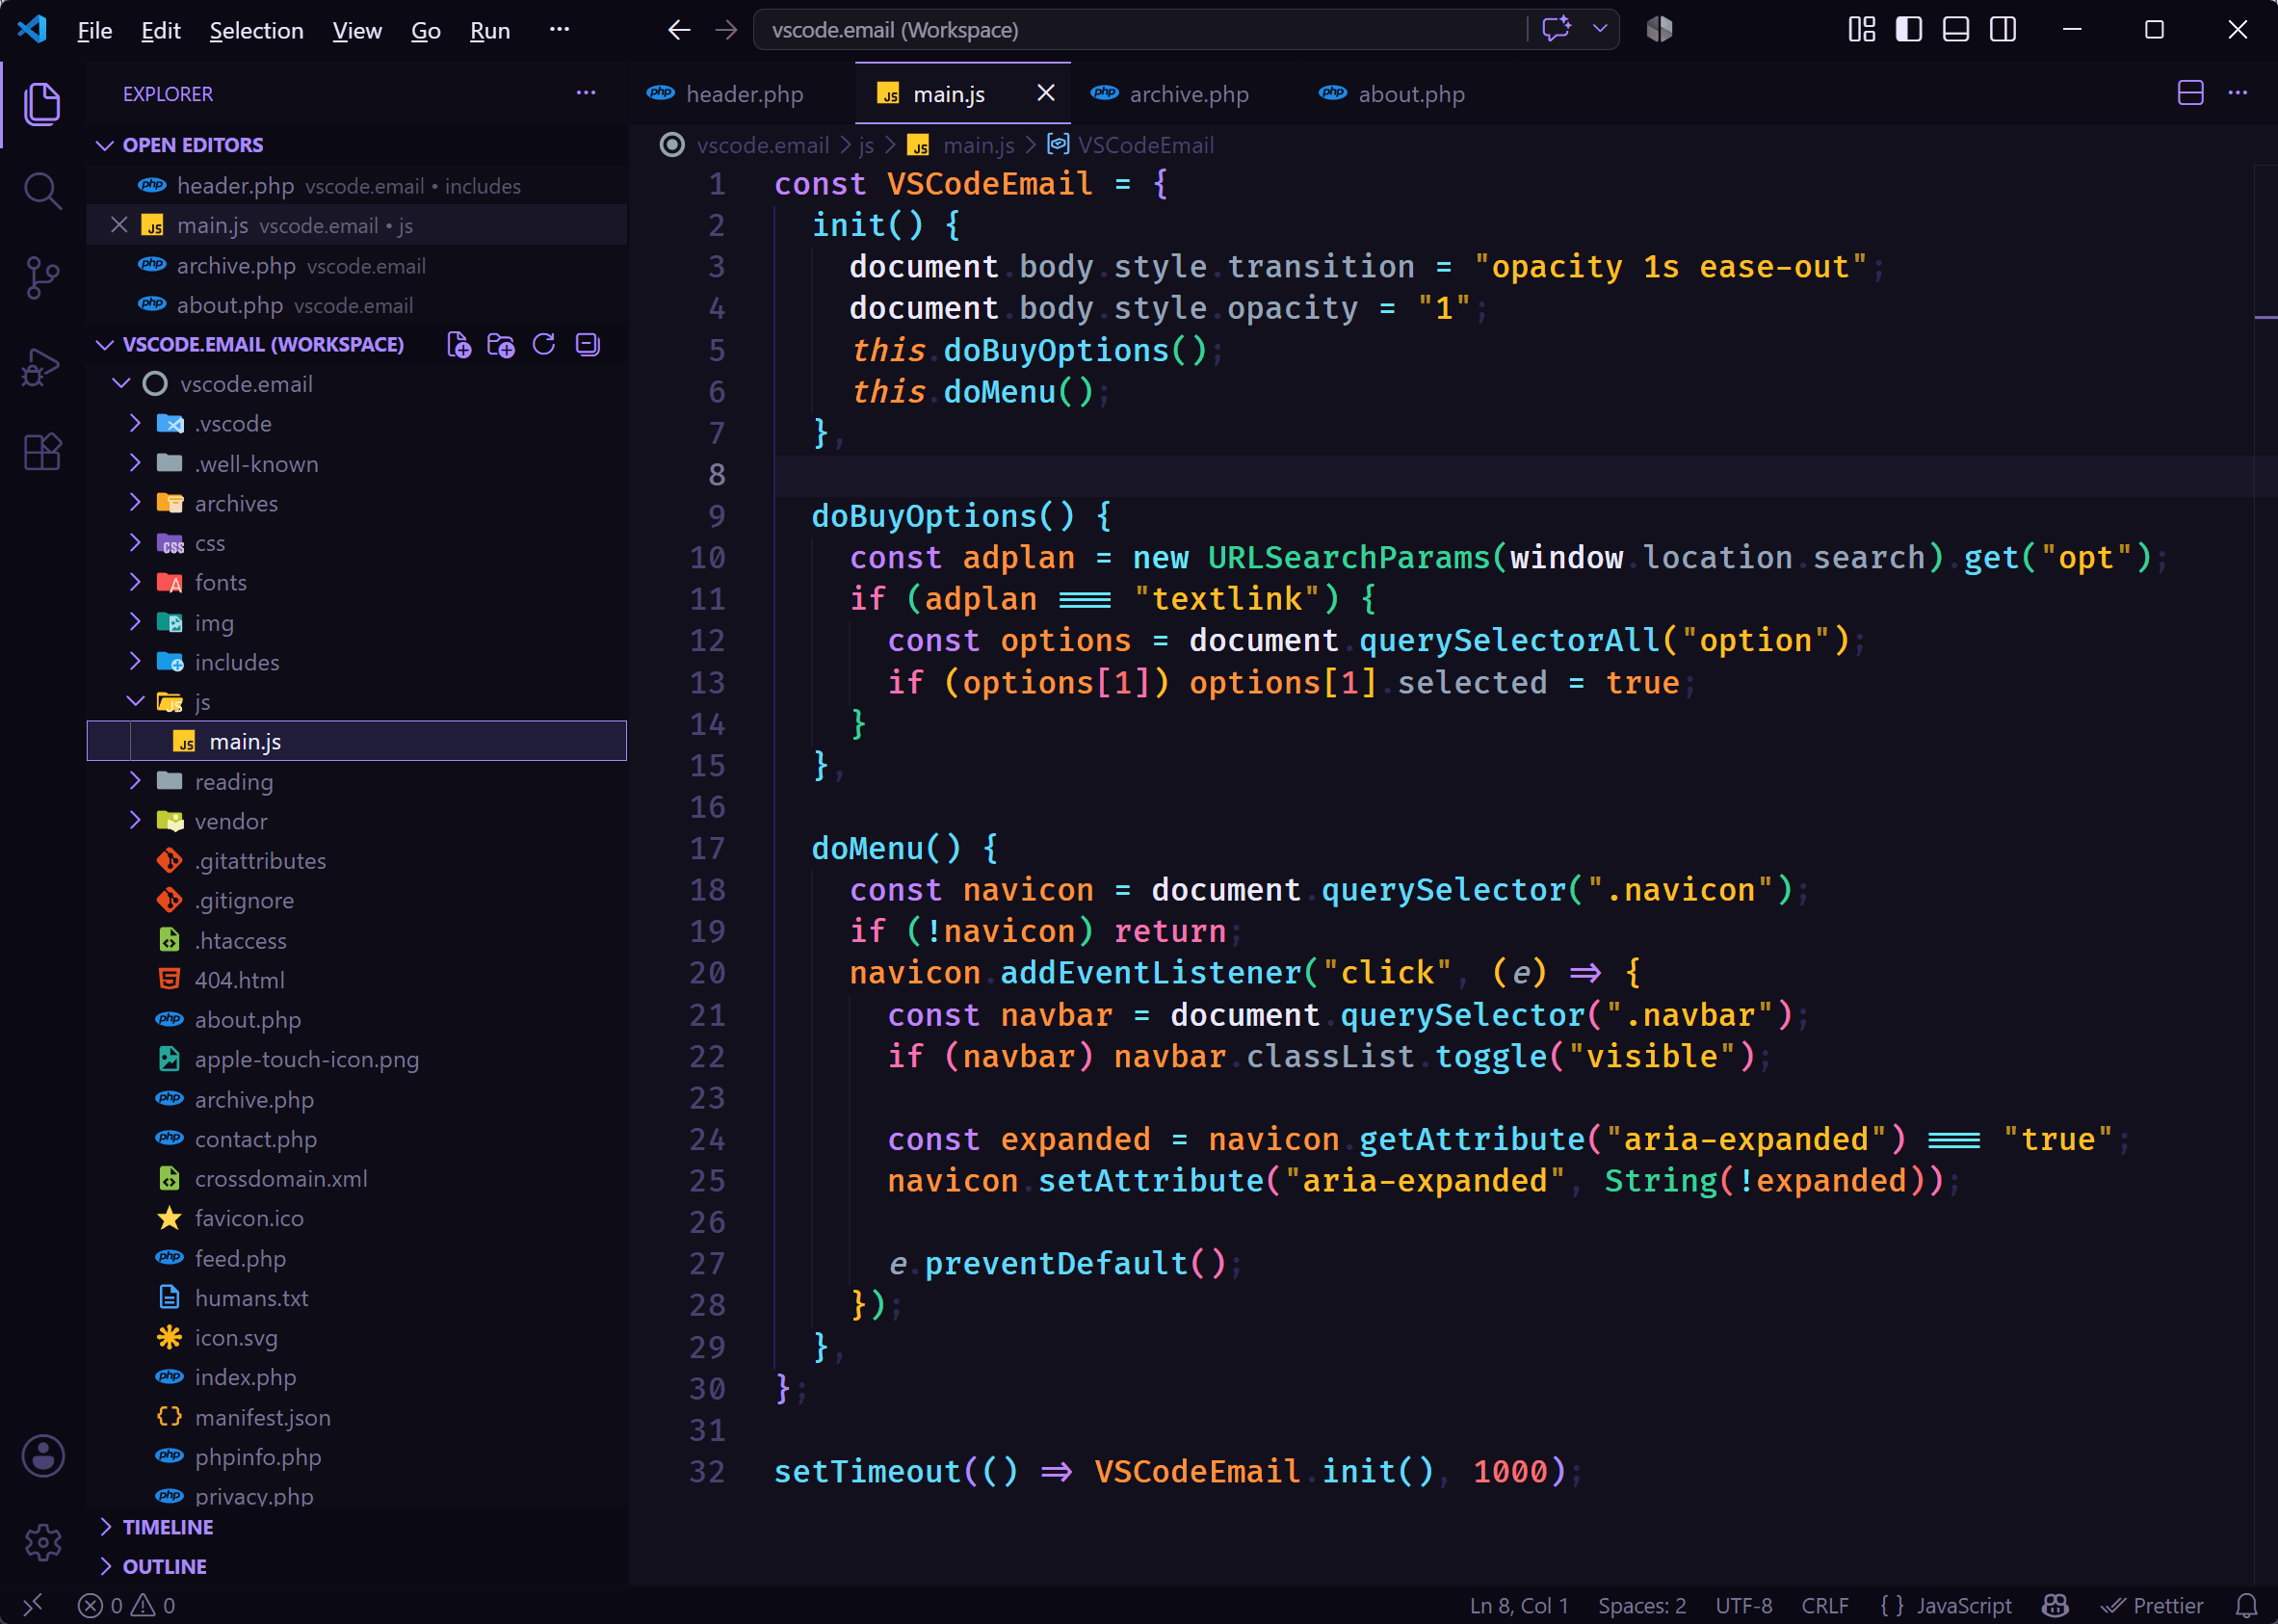Screen dimensions: 2278x1624
Task: Open .gitignore in the file tree
Action: tap(357, 900)
